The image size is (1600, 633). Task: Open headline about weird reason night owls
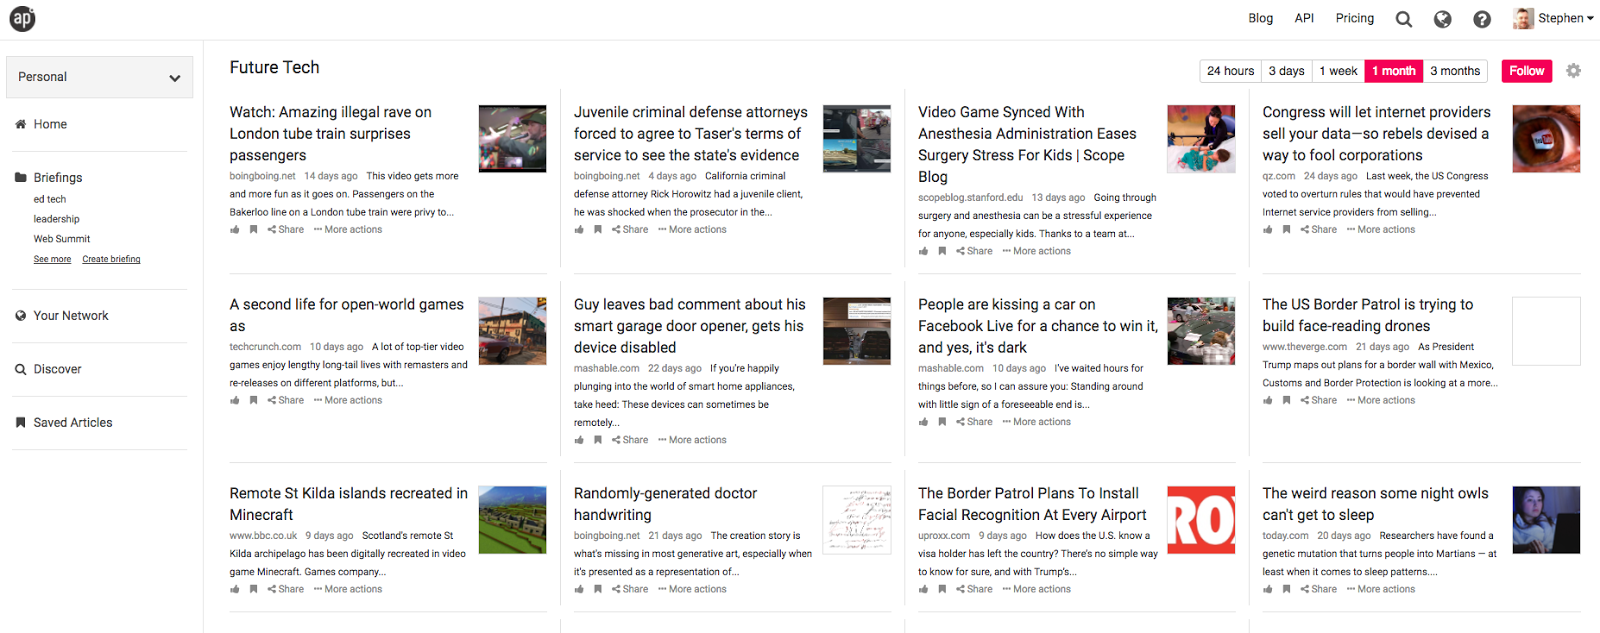click(x=1375, y=504)
